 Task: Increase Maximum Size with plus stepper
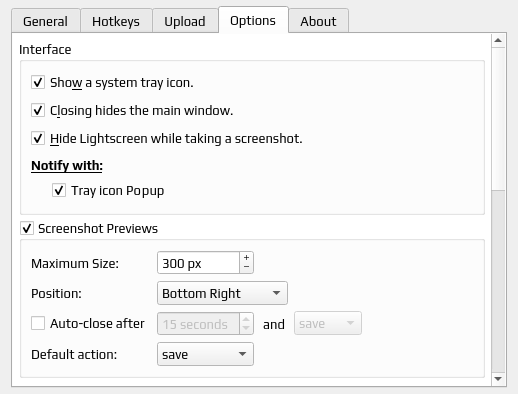246,258
